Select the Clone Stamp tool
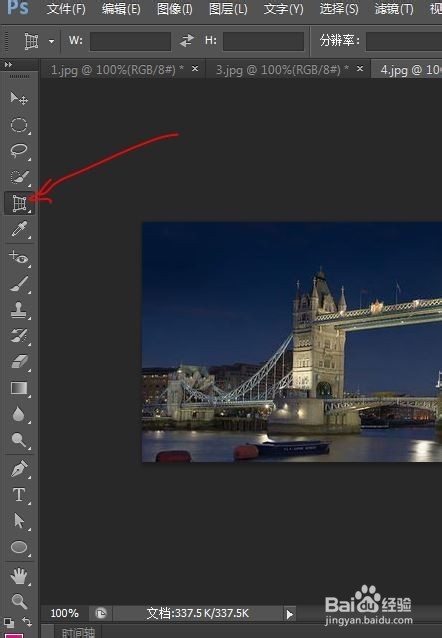This screenshot has width=442, height=638. point(19,310)
